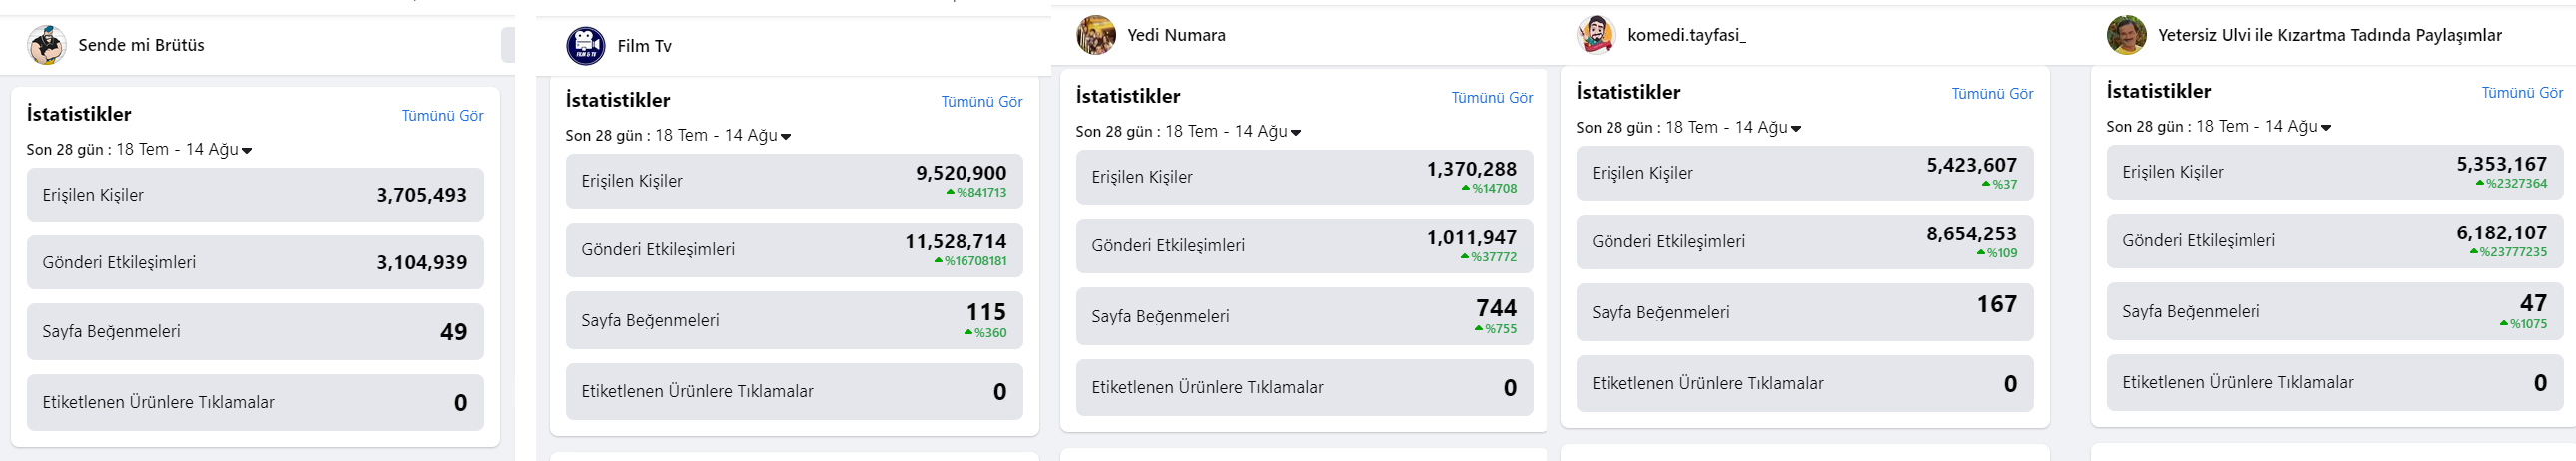
Task: Expand date range dropdown in Film Tv panel
Action: 678,136
